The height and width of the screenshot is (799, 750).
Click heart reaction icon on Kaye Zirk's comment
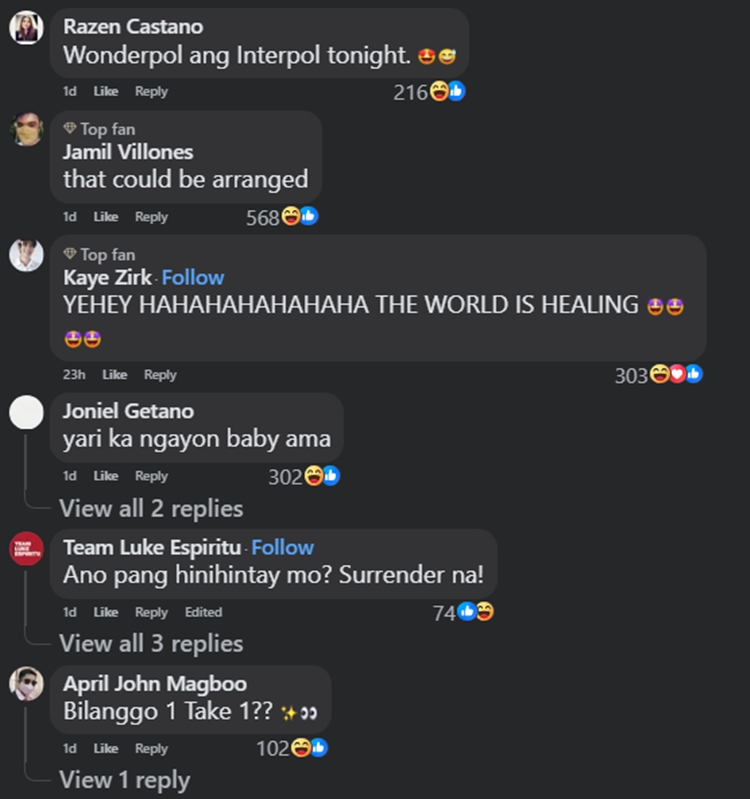(x=677, y=375)
